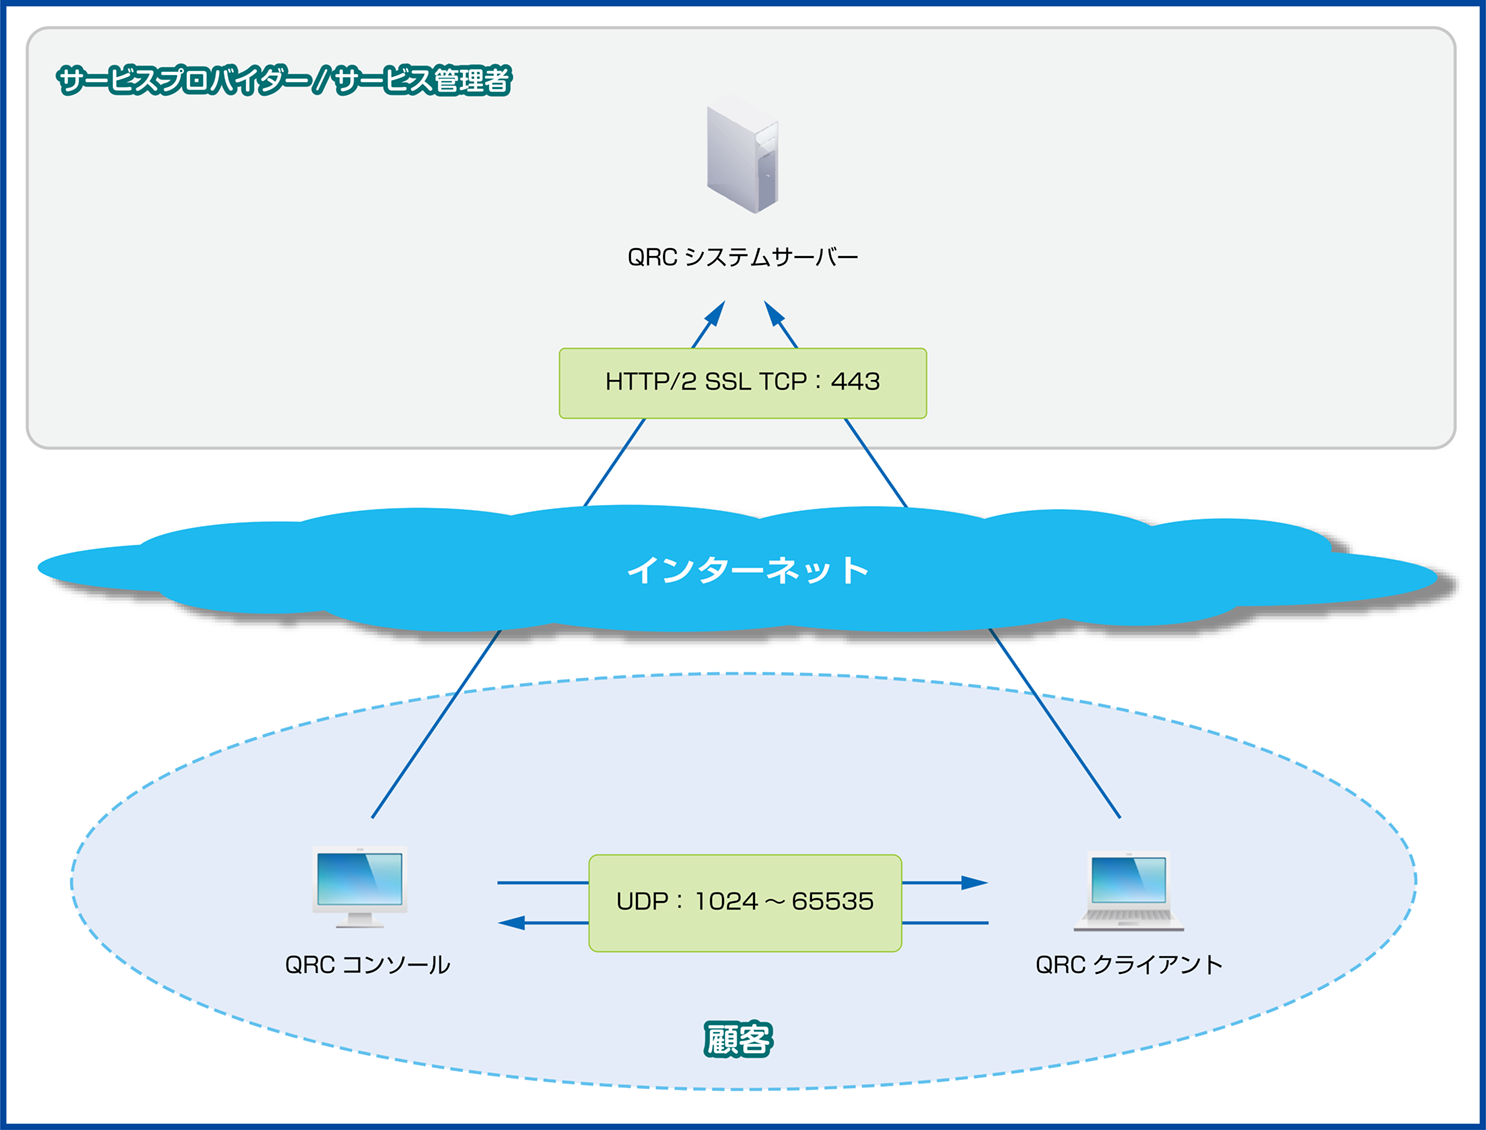Screen dimensions: 1486x1130
Task: Click the arrowhead pointing toward the QRC client
Action: click(x=974, y=883)
